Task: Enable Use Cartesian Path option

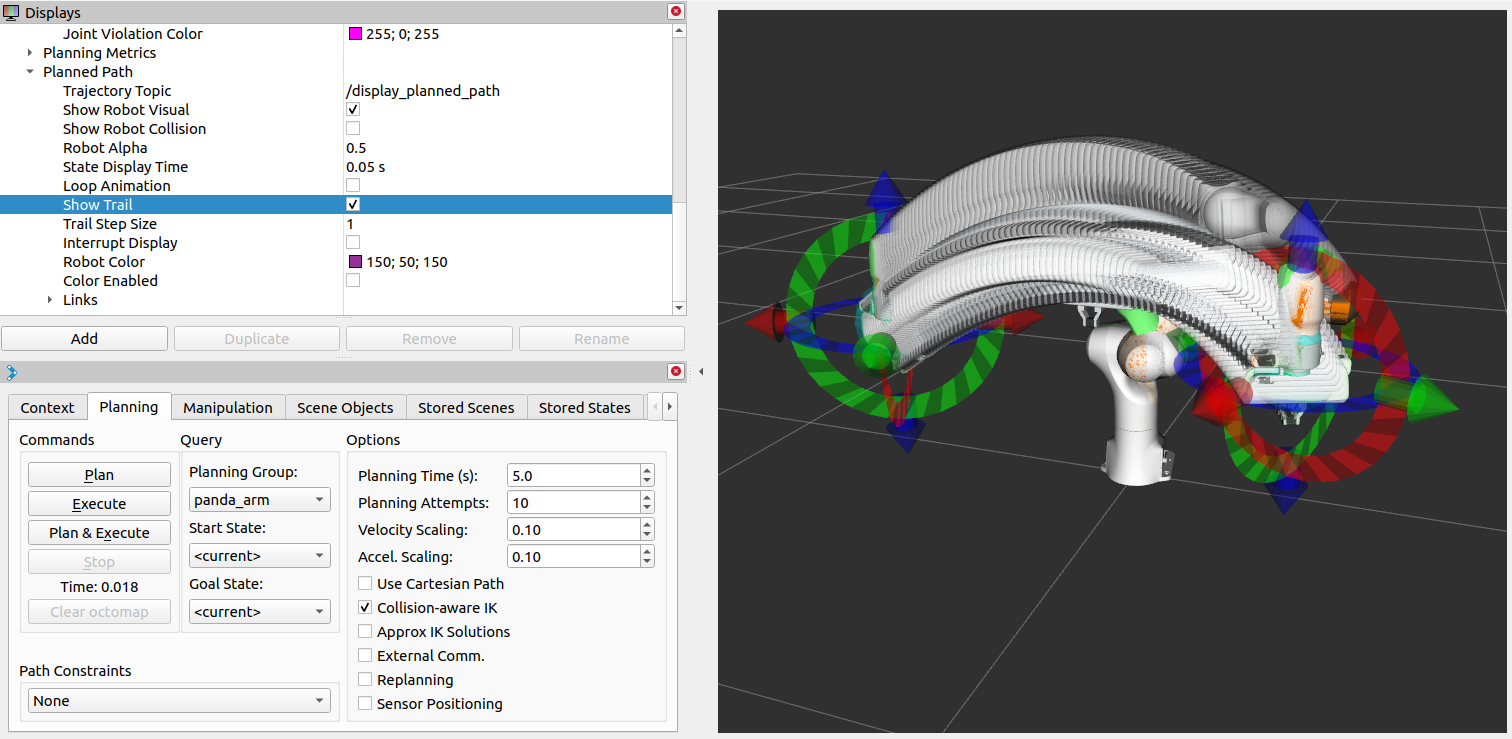Action: click(366, 584)
